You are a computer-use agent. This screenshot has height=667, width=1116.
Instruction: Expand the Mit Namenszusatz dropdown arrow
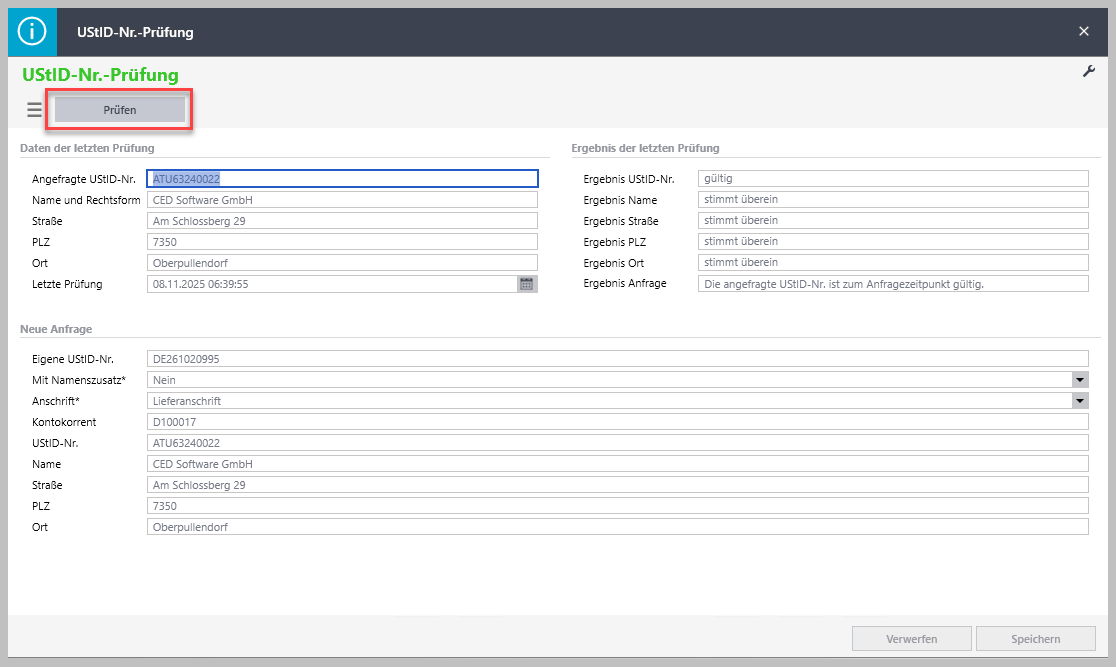point(1080,380)
